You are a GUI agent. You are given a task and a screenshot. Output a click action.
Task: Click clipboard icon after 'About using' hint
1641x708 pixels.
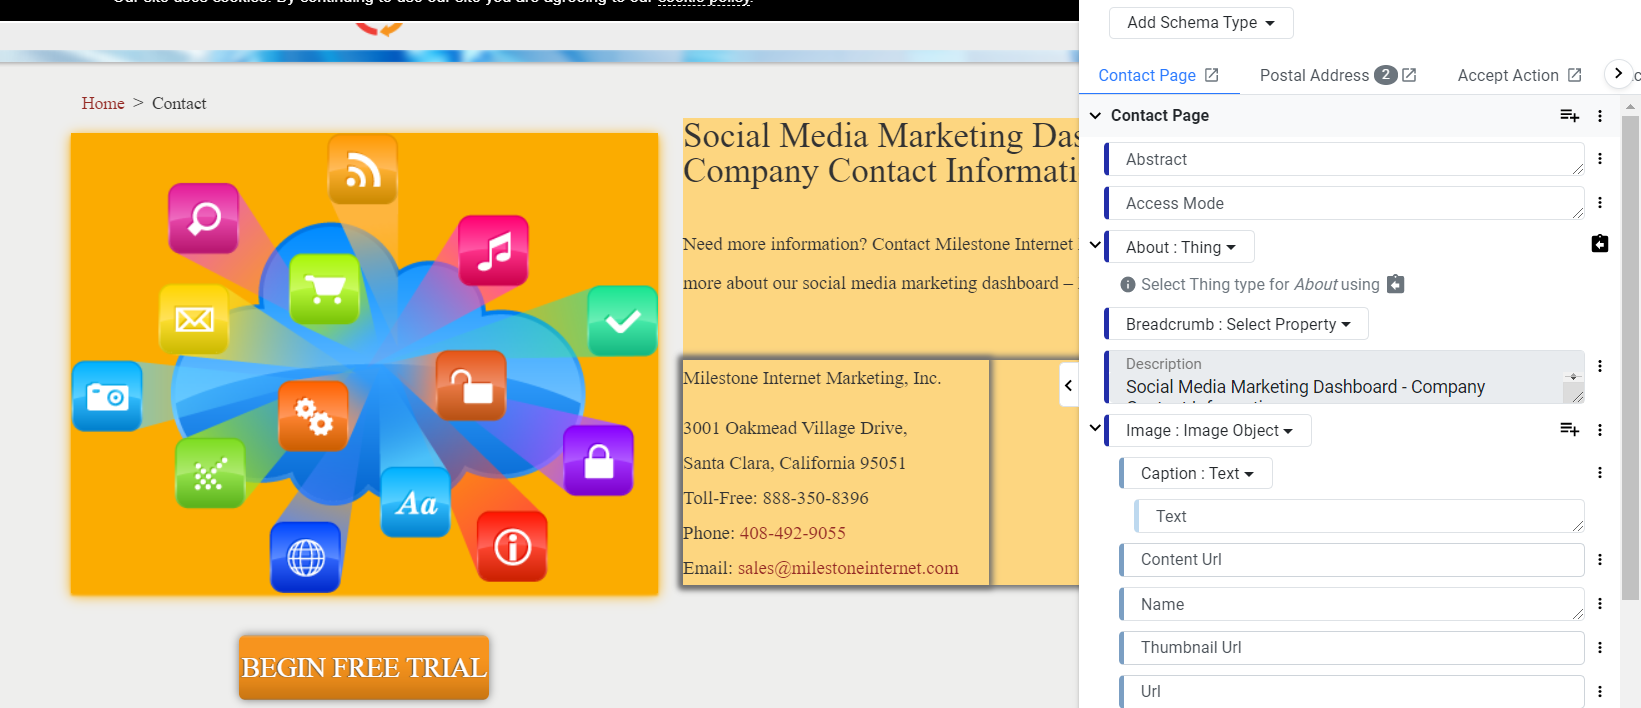point(1396,284)
